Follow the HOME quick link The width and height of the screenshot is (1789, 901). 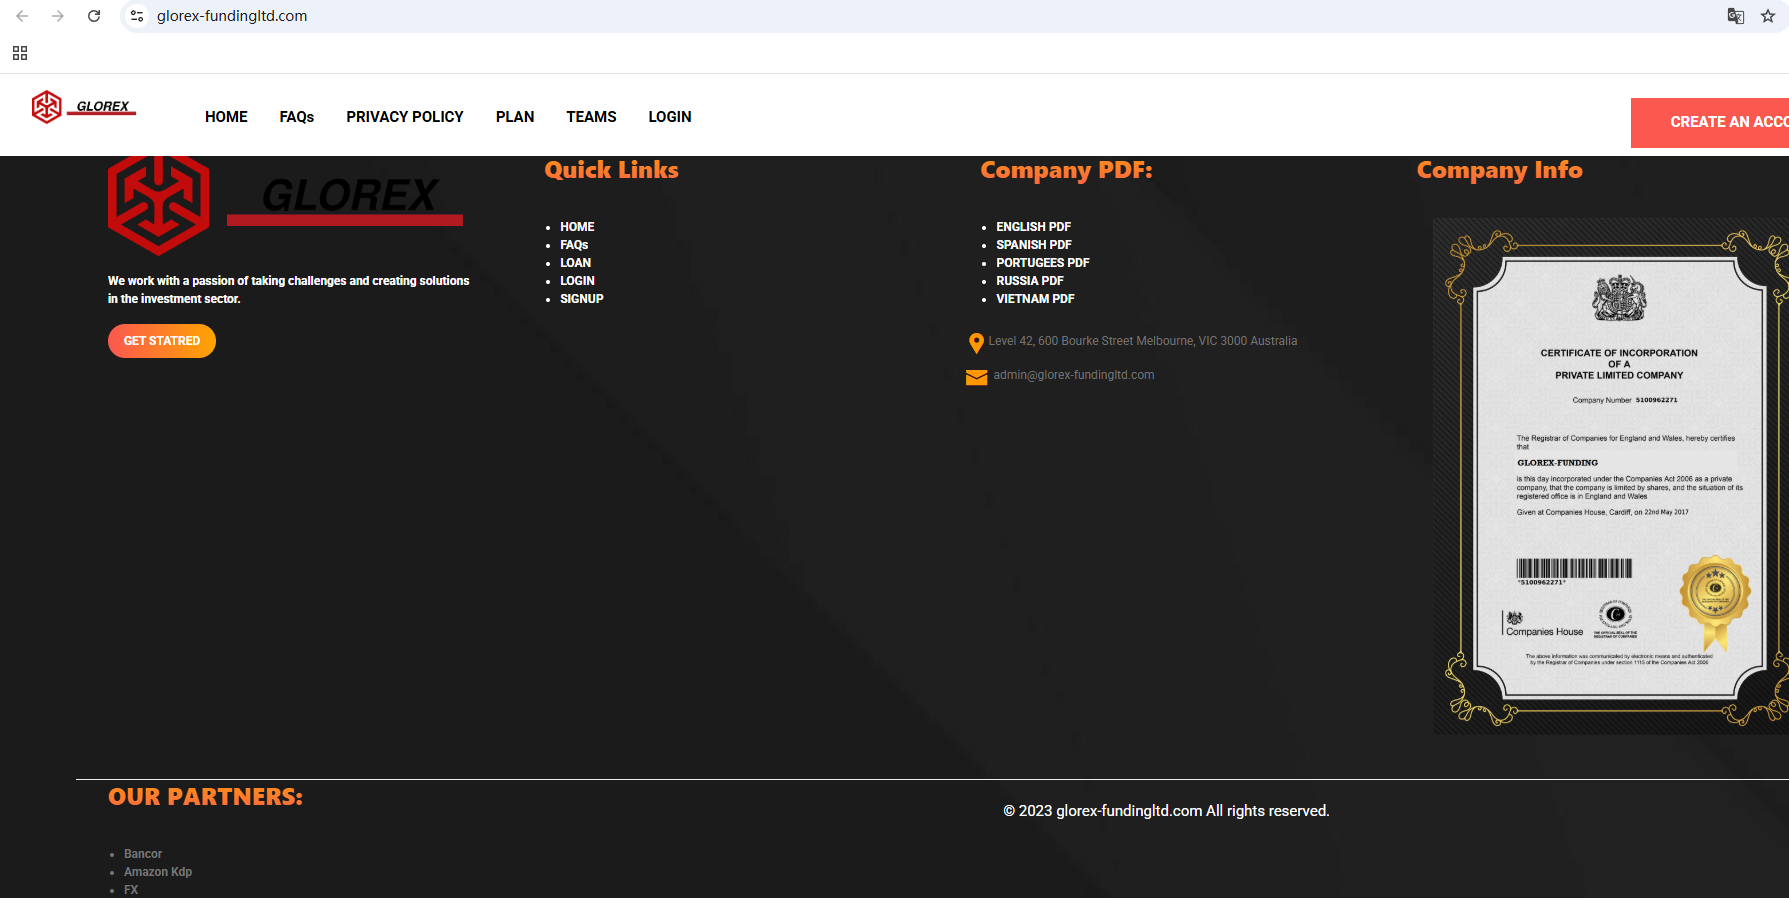(577, 227)
